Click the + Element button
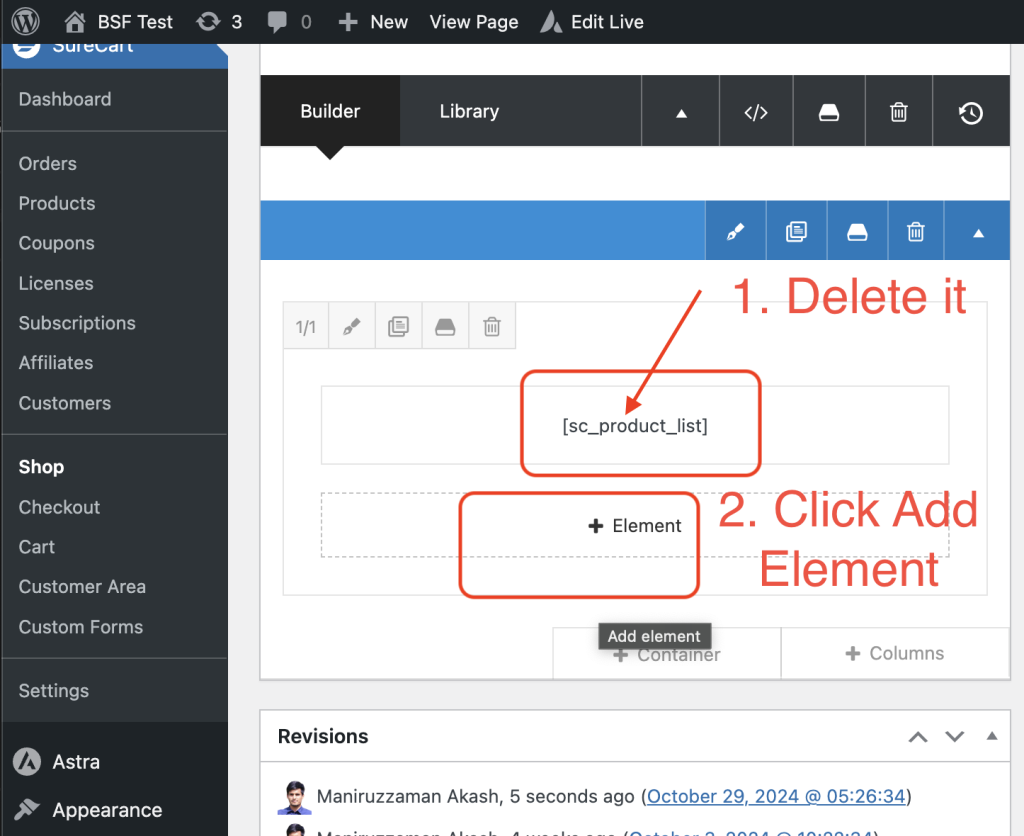 point(635,526)
